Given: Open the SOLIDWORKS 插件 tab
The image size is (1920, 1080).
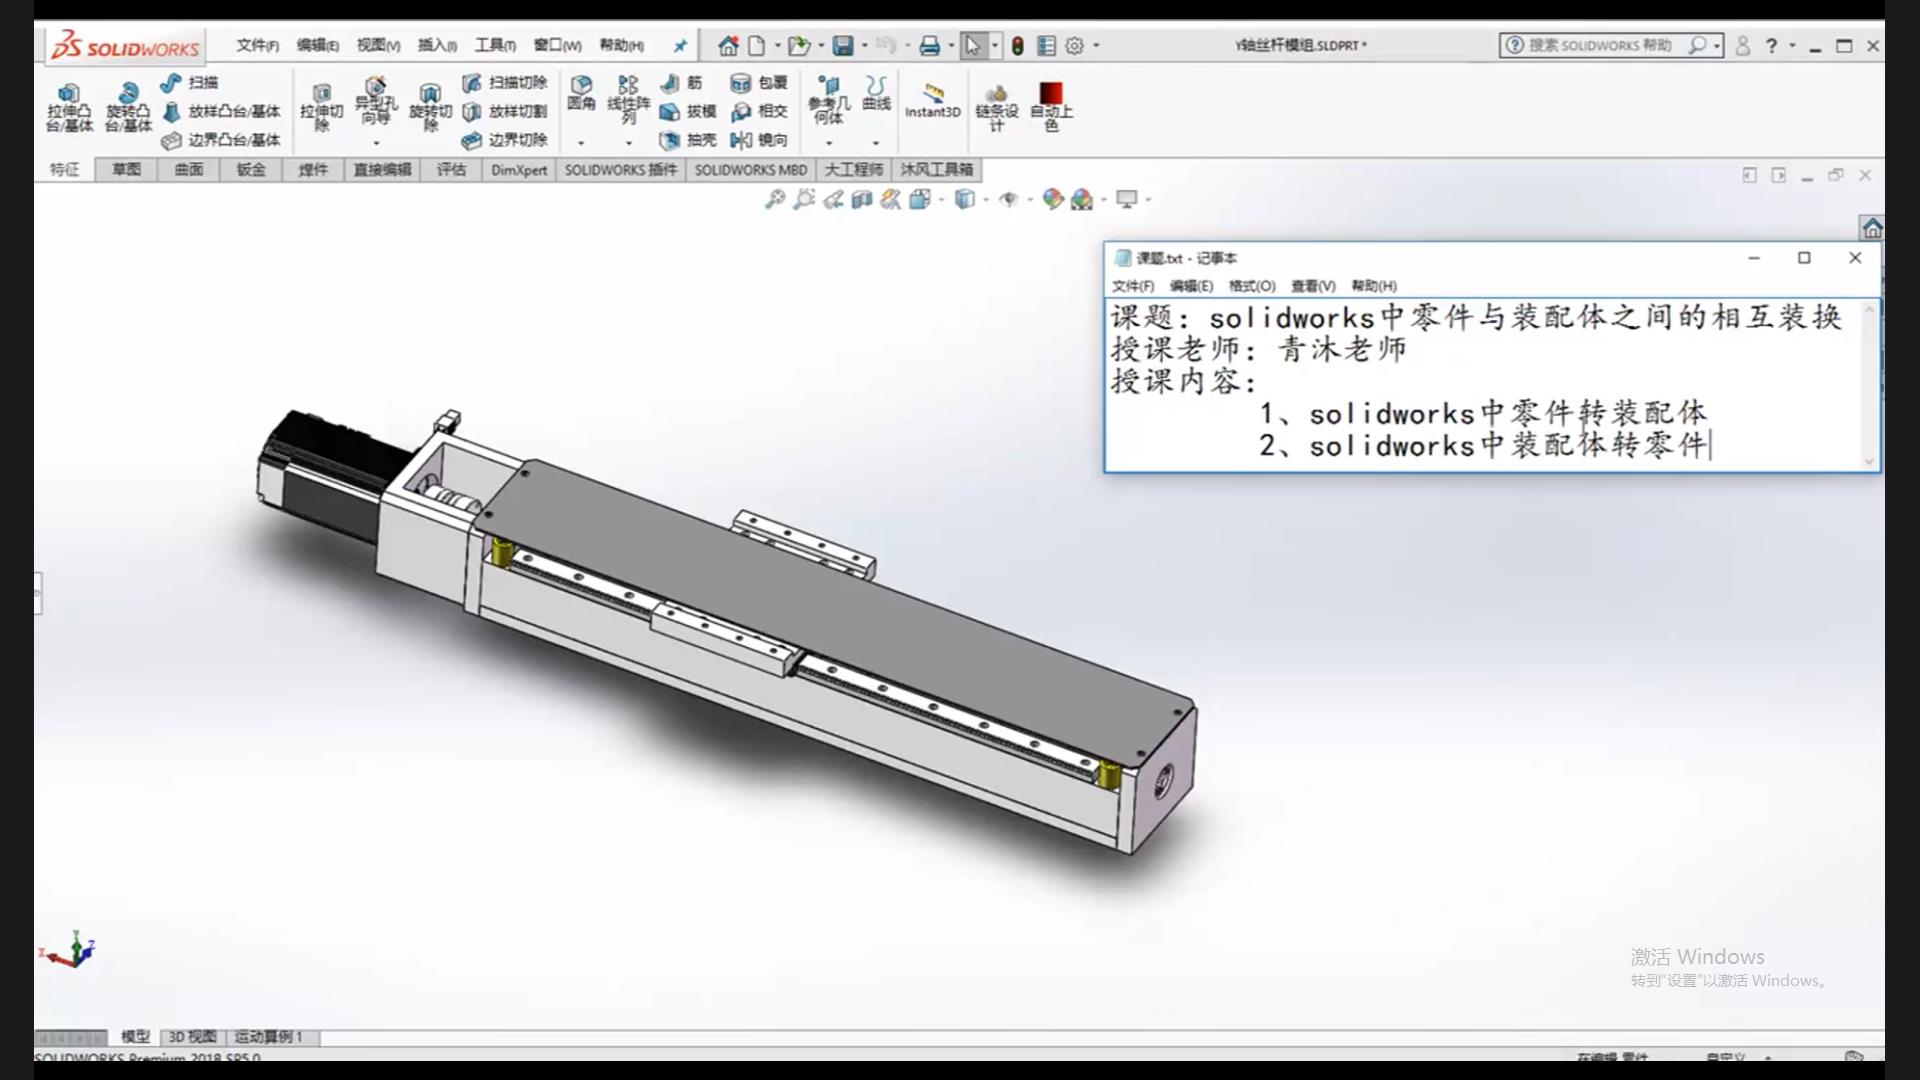Looking at the screenshot, I should (x=621, y=170).
